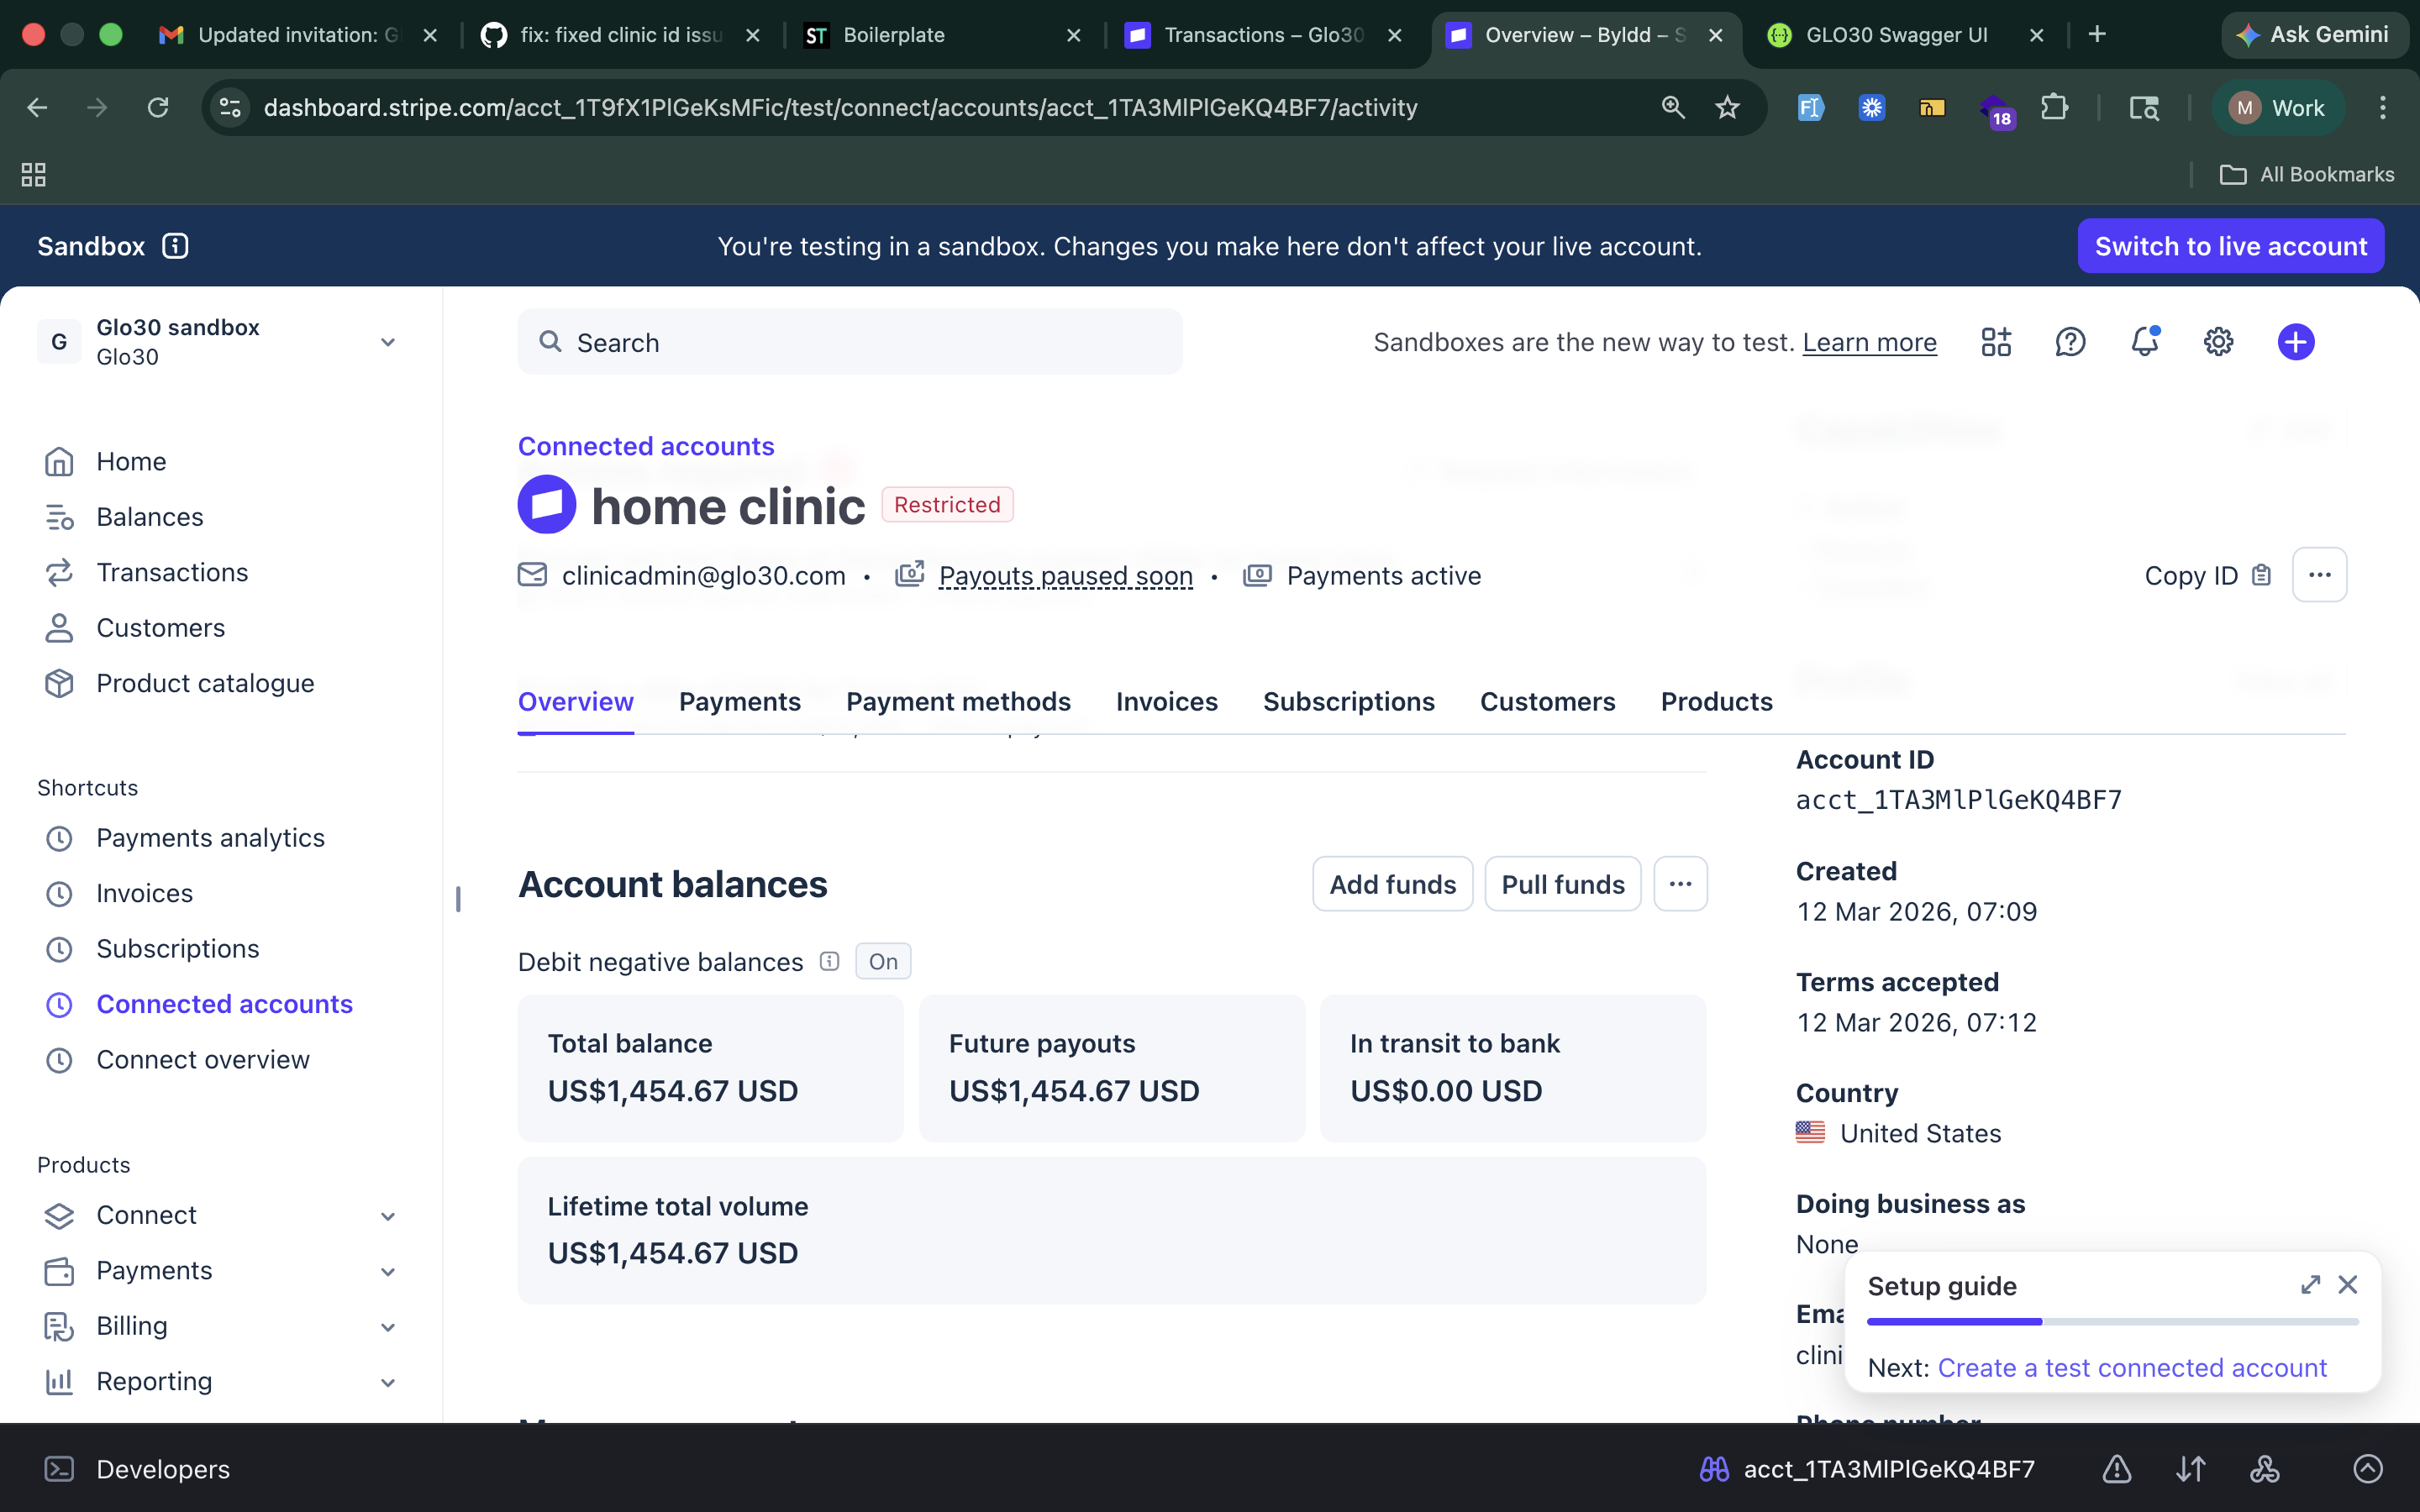2420x1512 pixels.
Task: Switch to the Payment methods tab
Action: (958, 702)
